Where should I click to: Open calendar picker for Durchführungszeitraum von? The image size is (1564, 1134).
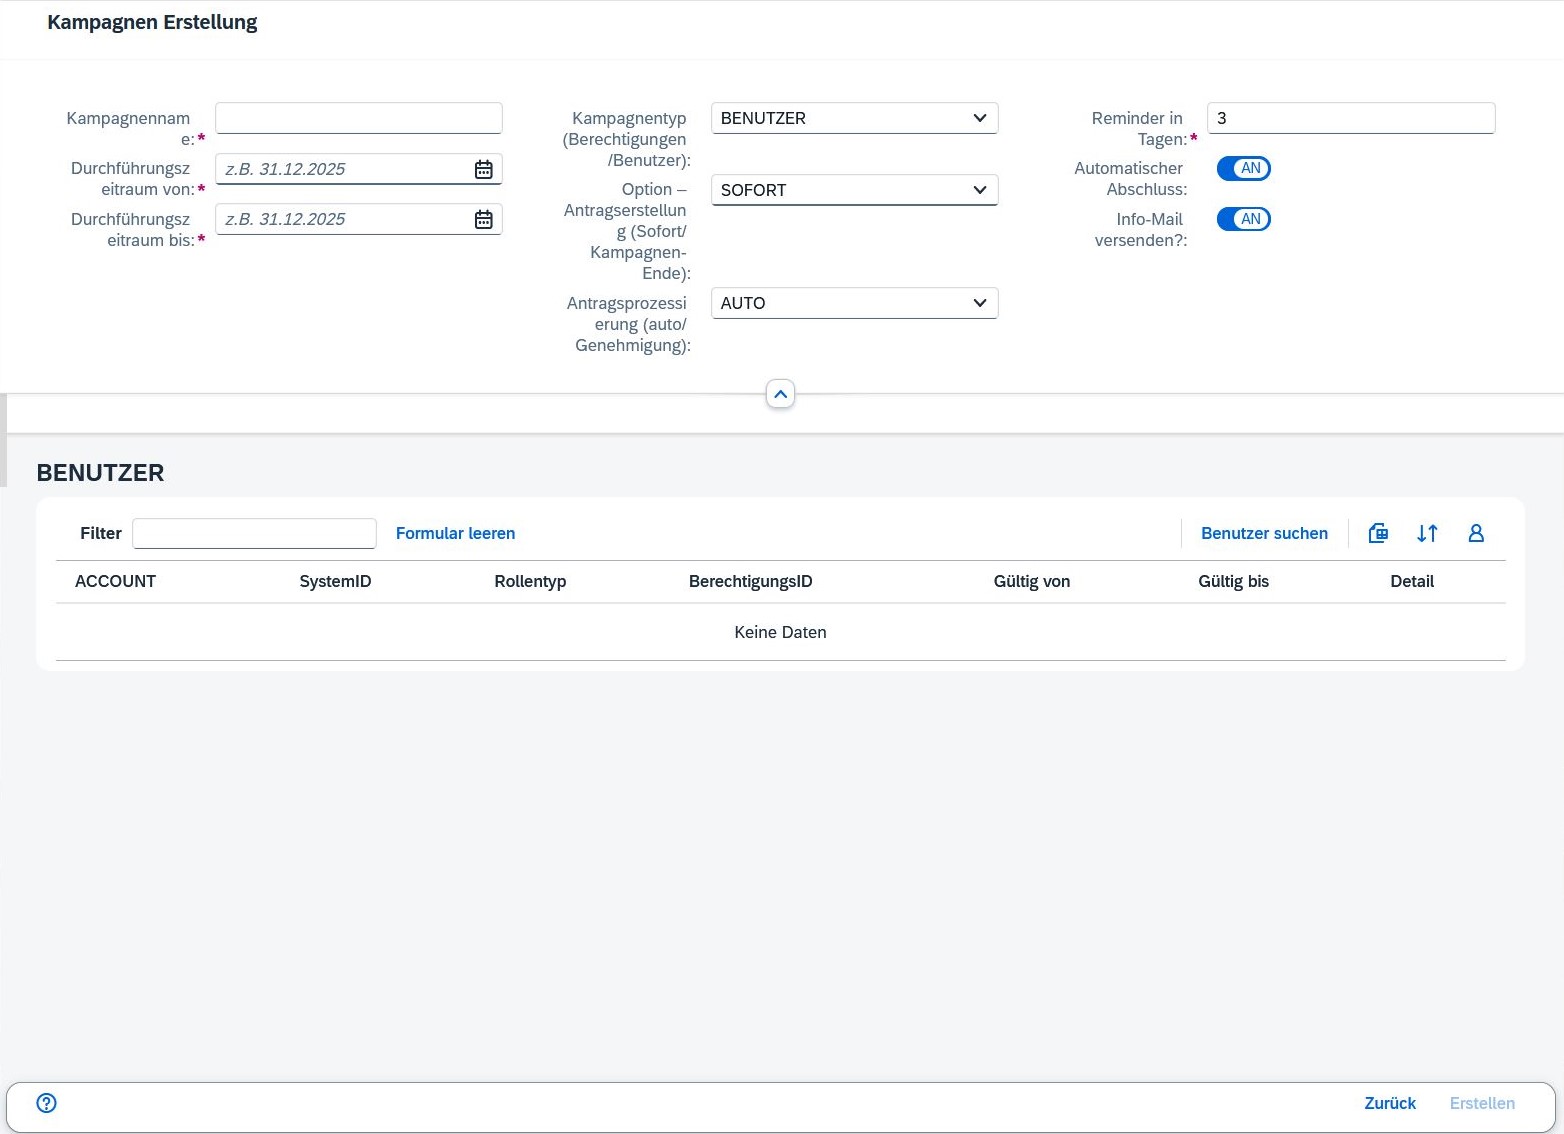pos(483,169)
